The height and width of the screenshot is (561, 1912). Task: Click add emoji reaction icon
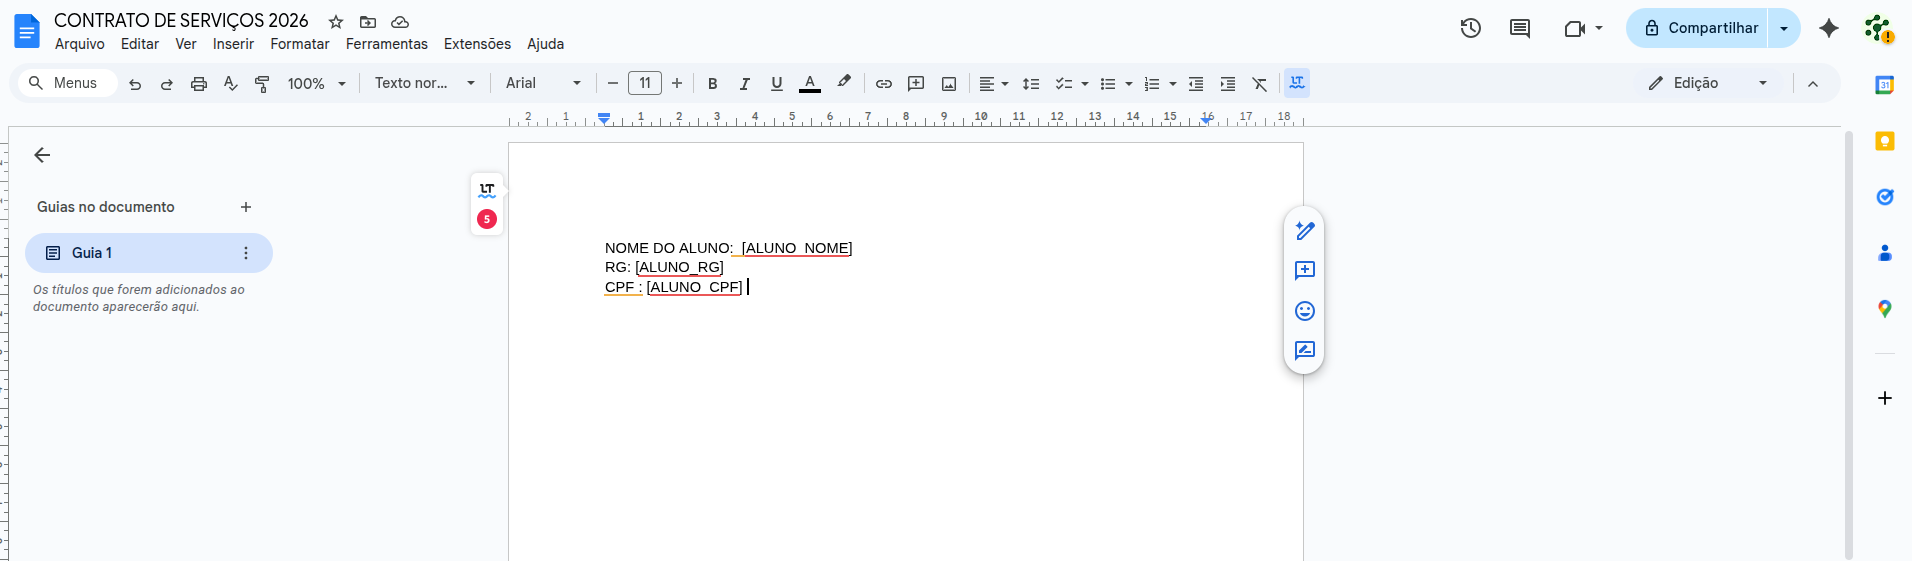tap(1305, 311)
